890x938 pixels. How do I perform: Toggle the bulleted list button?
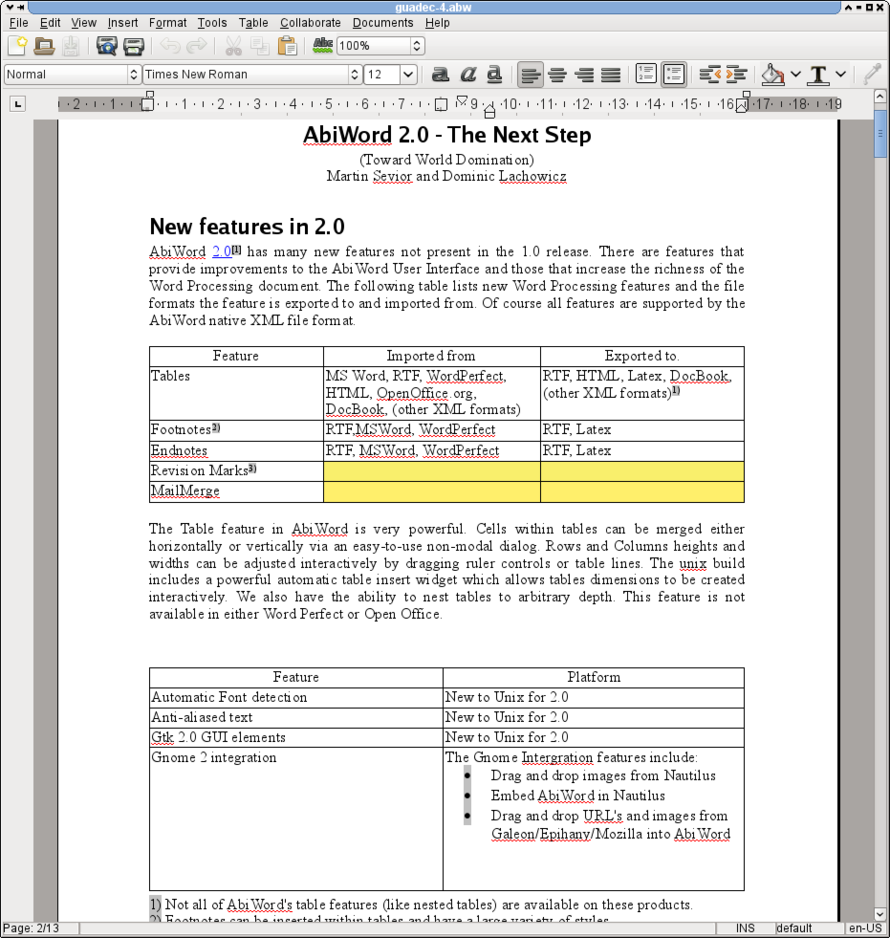coord(674,75)
